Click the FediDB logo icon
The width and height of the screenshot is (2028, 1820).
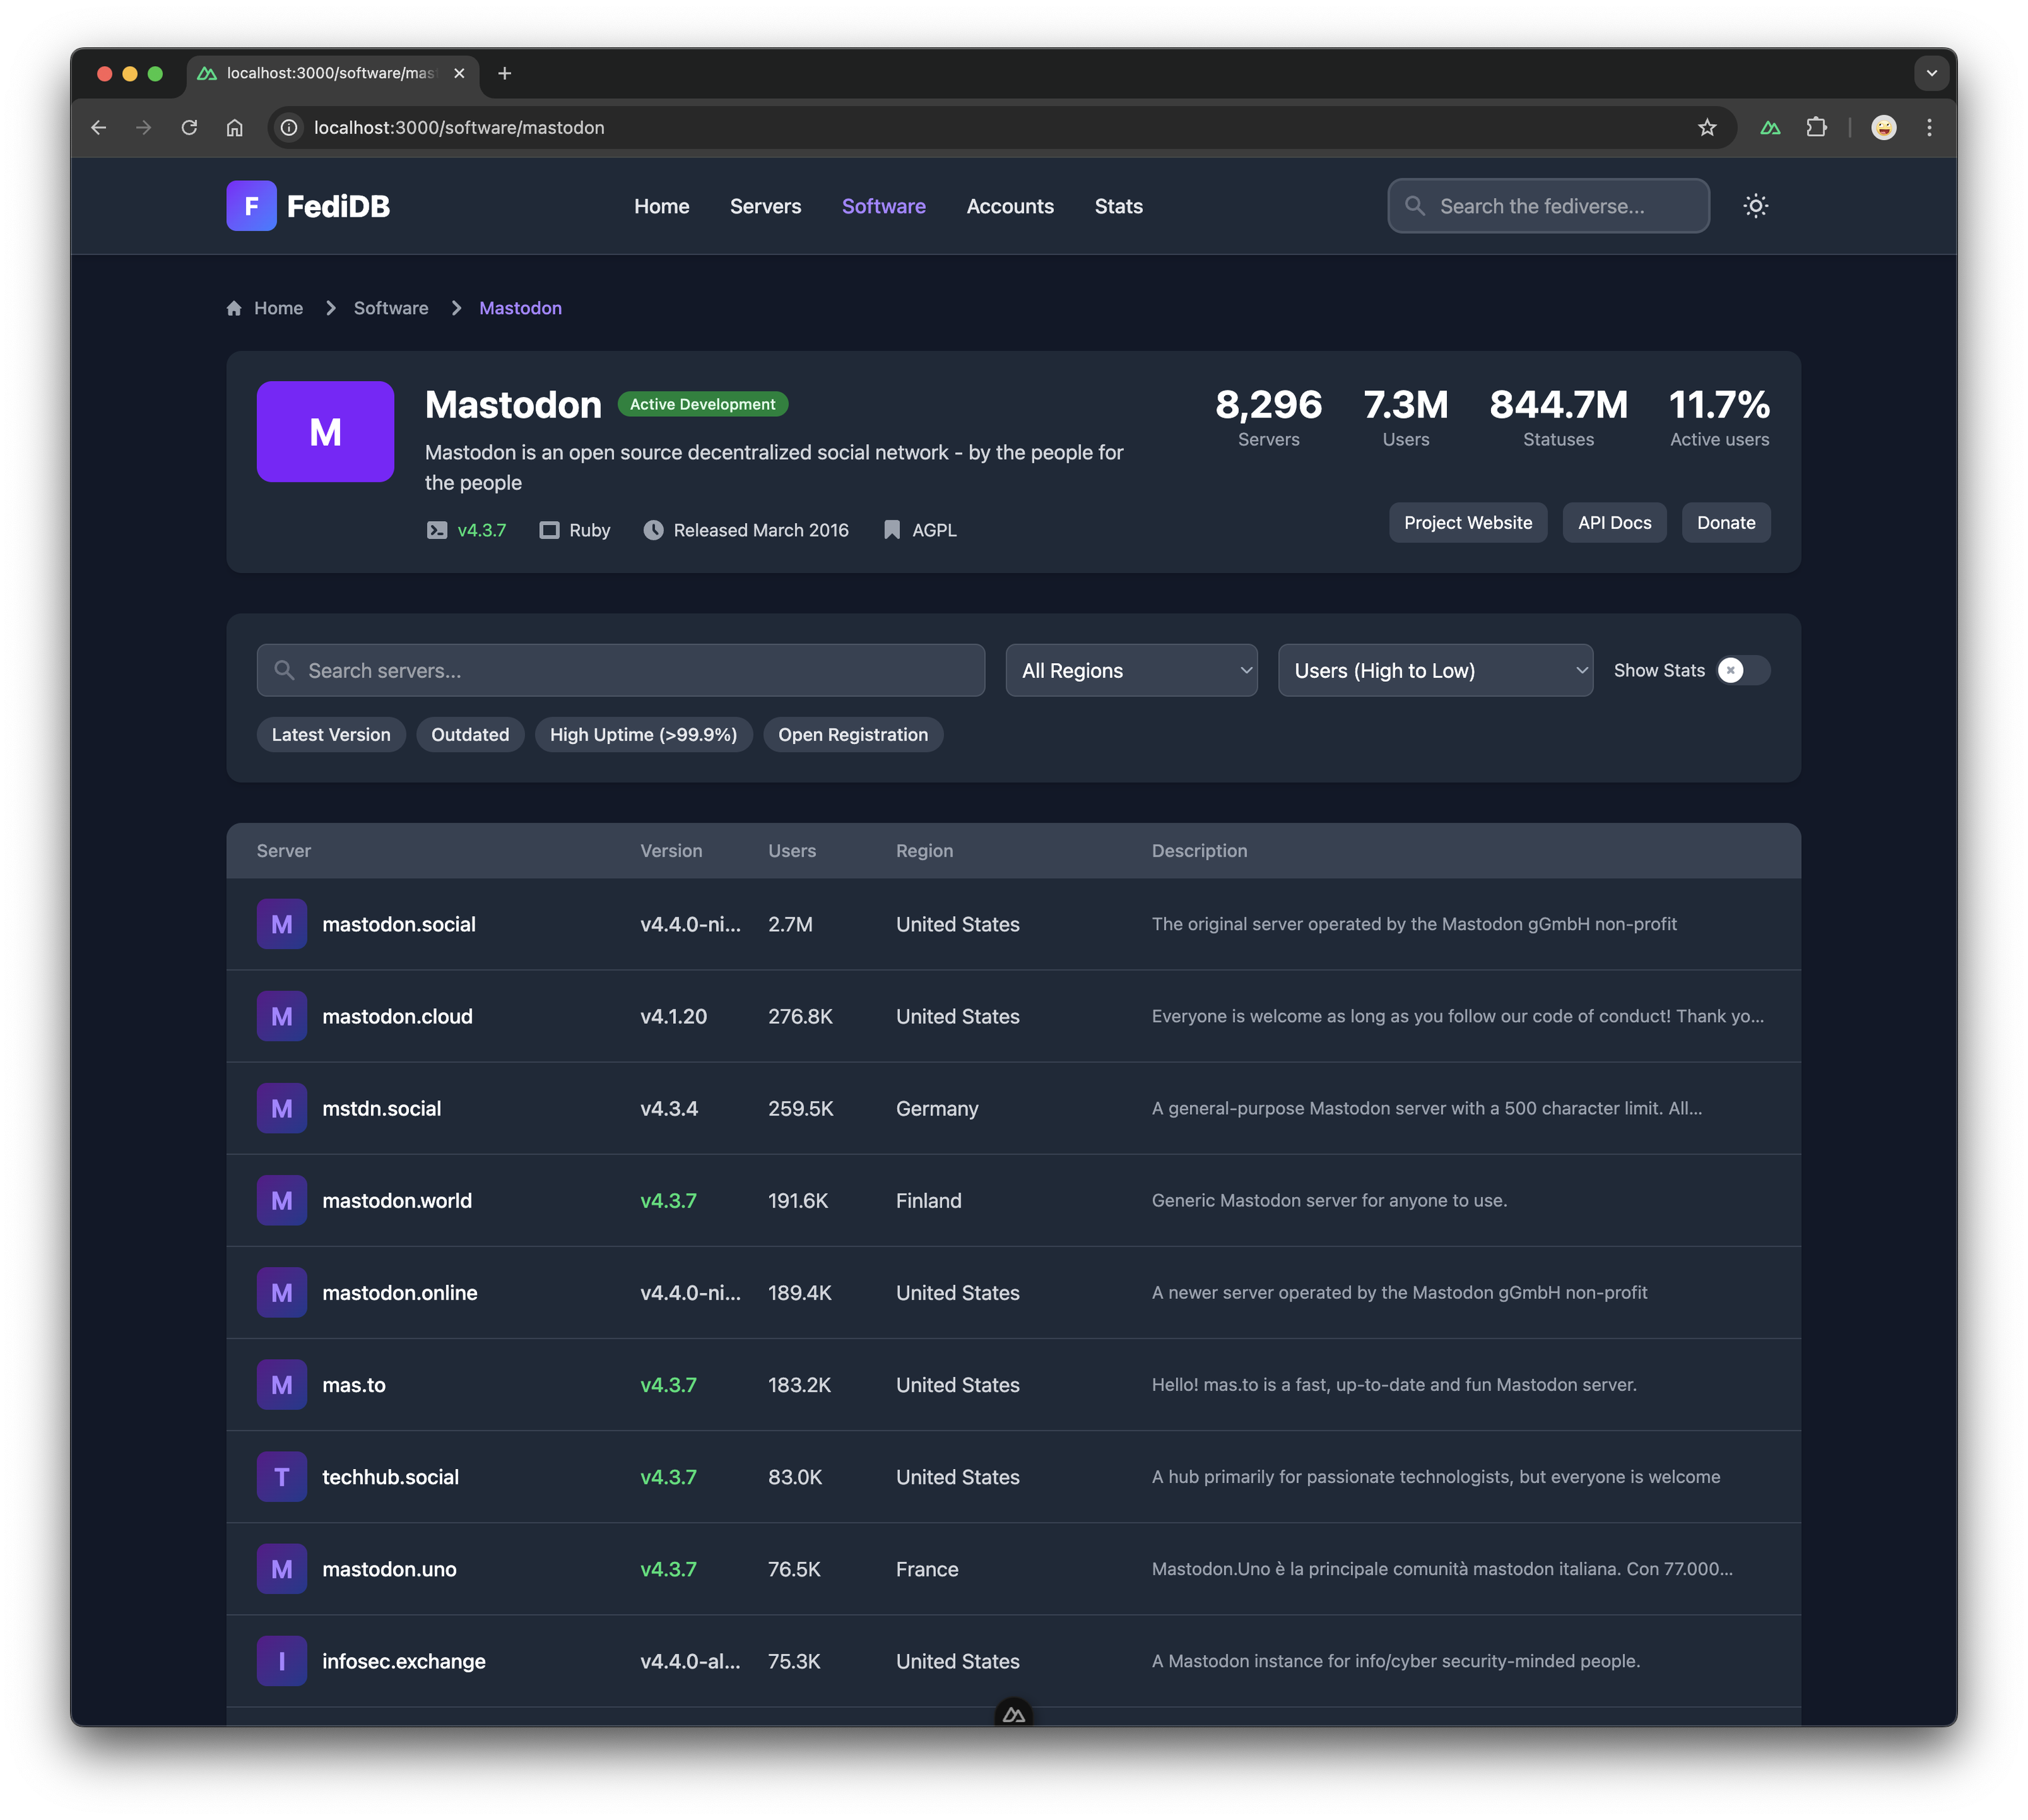(251, 206)
